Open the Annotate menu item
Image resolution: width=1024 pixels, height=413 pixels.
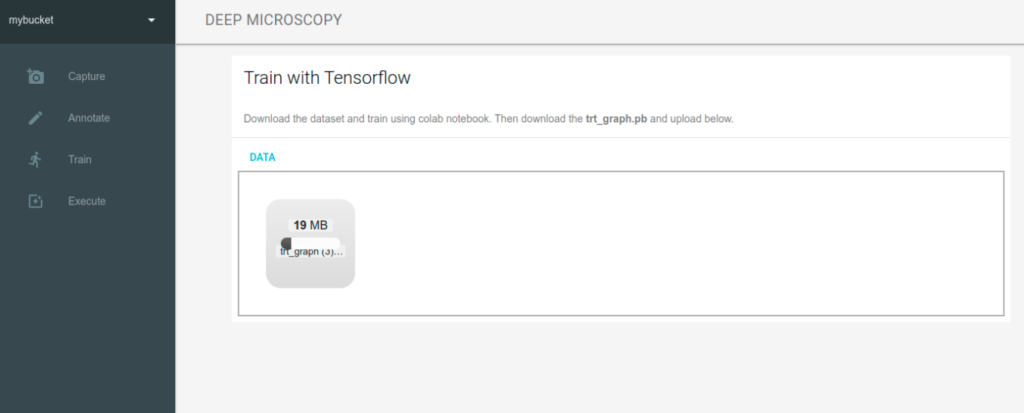tap(89, 118)
